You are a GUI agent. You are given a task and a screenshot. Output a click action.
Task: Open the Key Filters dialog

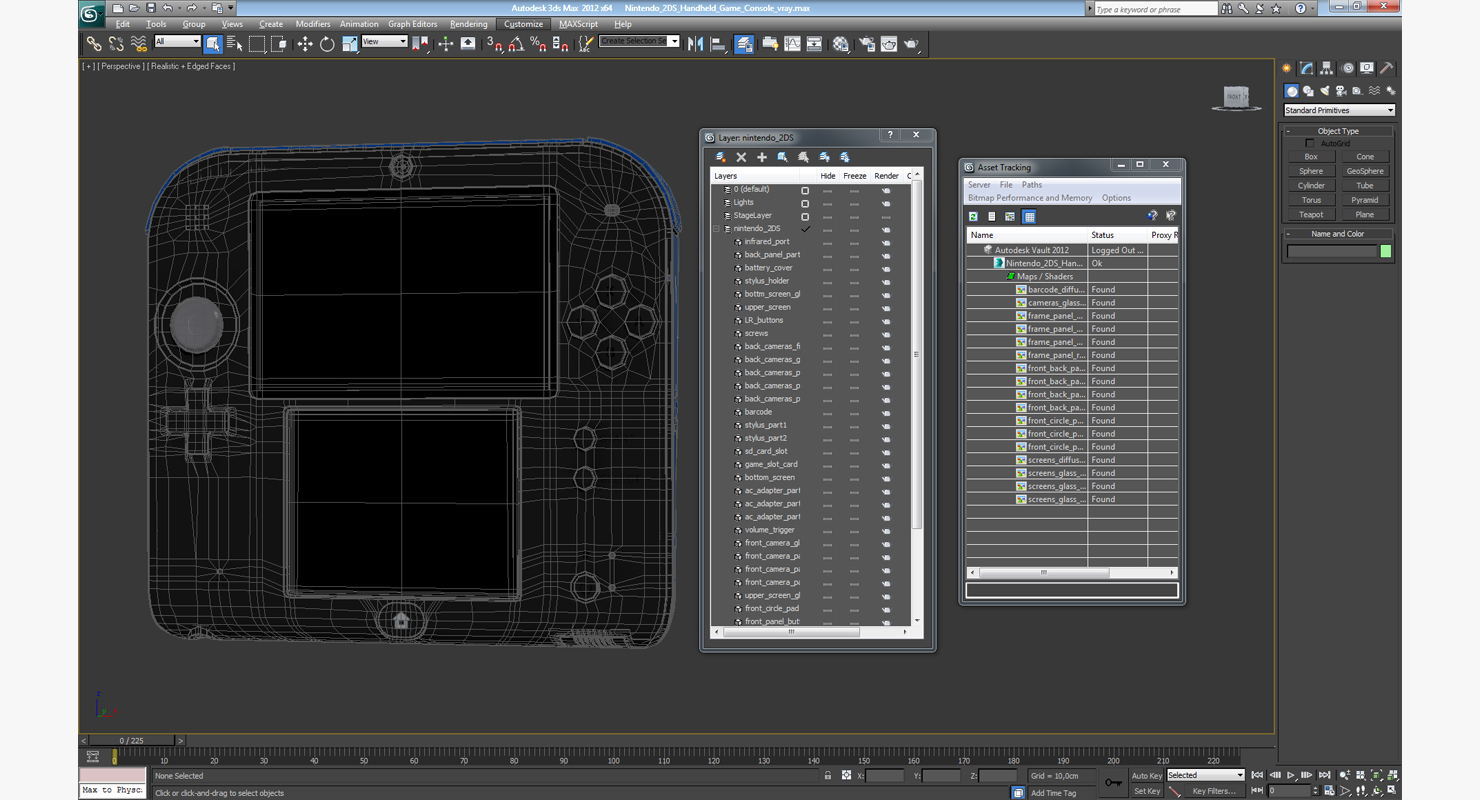click(1214, 791)
